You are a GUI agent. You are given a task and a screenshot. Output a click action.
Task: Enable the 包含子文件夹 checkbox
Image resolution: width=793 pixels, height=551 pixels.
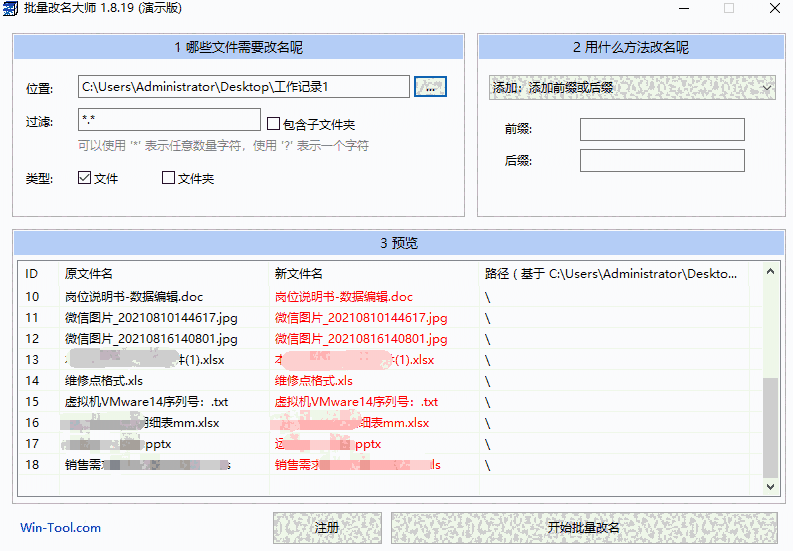click(x=273, y=123)
